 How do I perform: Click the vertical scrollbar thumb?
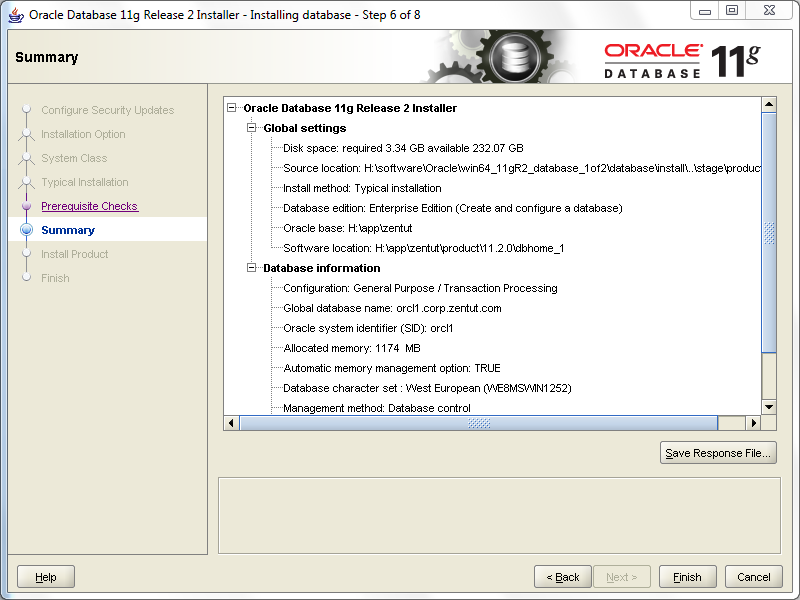click(769, 233)
